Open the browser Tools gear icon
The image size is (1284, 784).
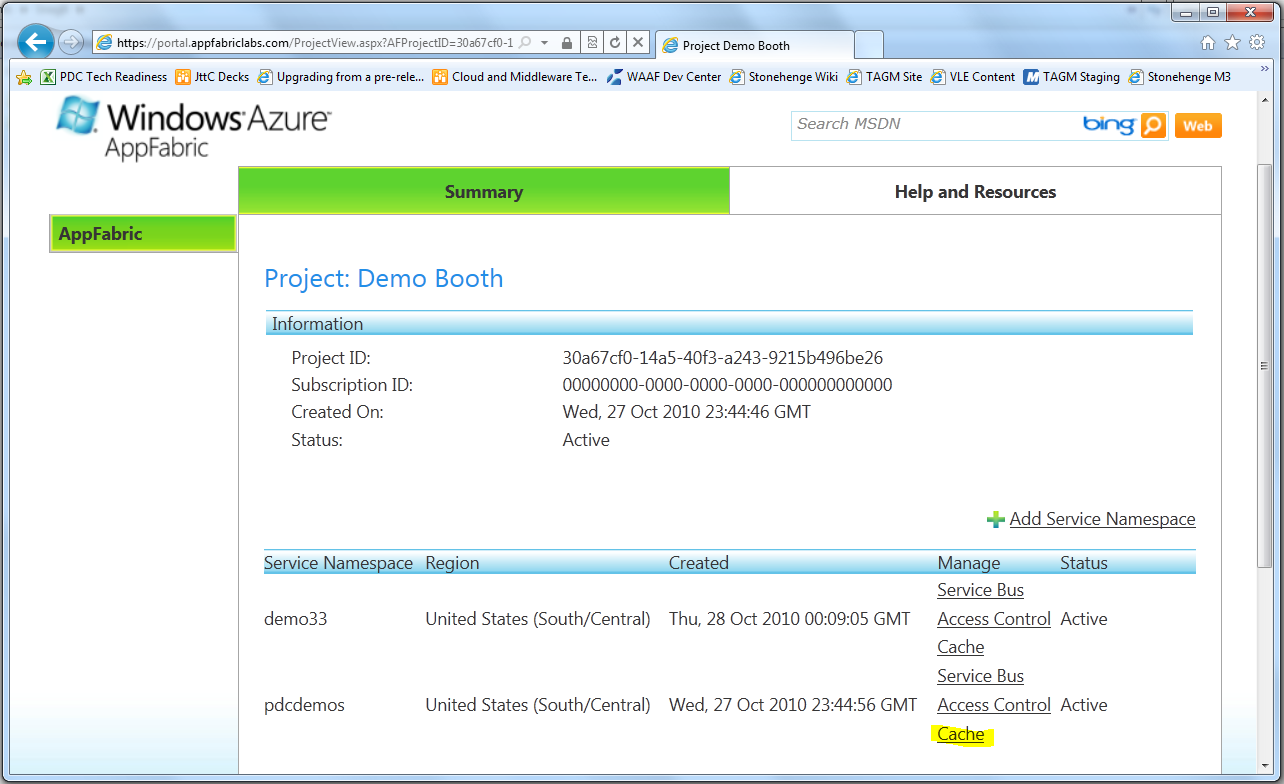point(1257,42)
